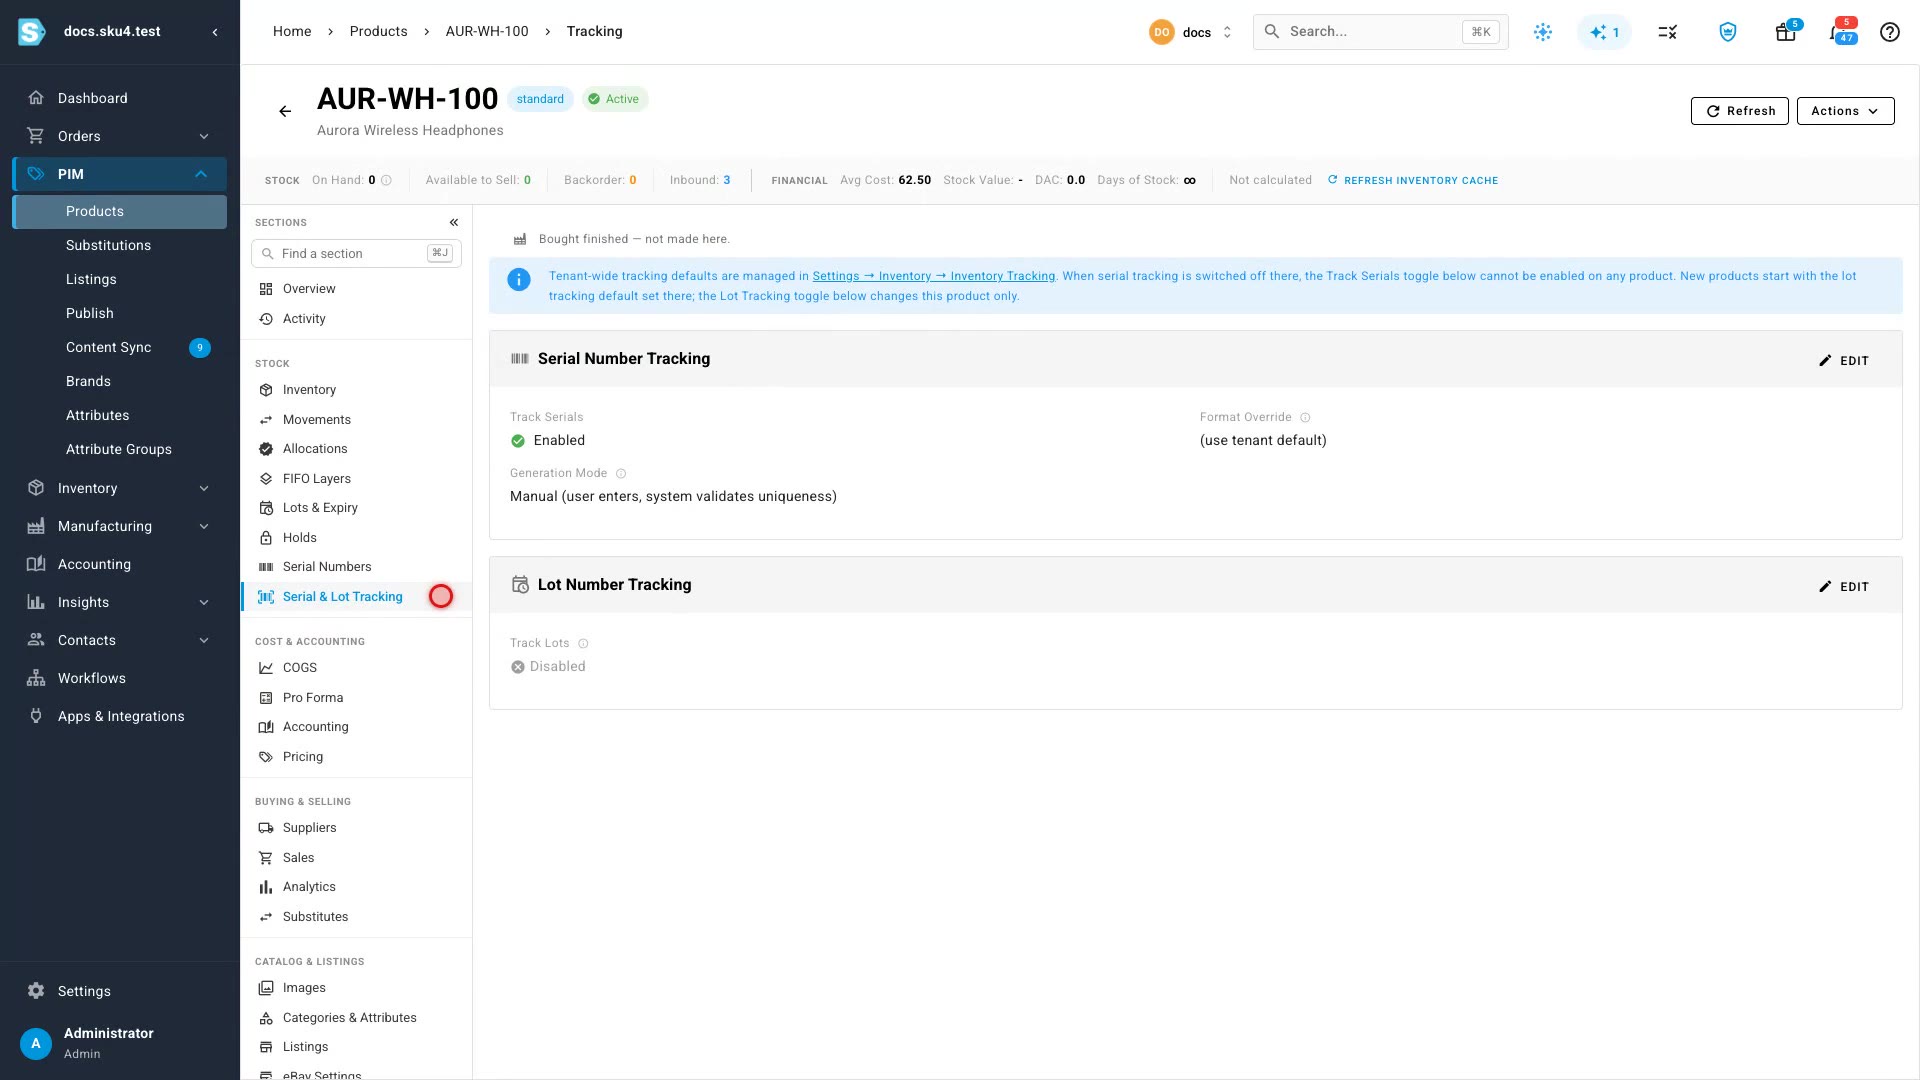
Task: Click info icon next to On Hand
Action: (387, 181)
